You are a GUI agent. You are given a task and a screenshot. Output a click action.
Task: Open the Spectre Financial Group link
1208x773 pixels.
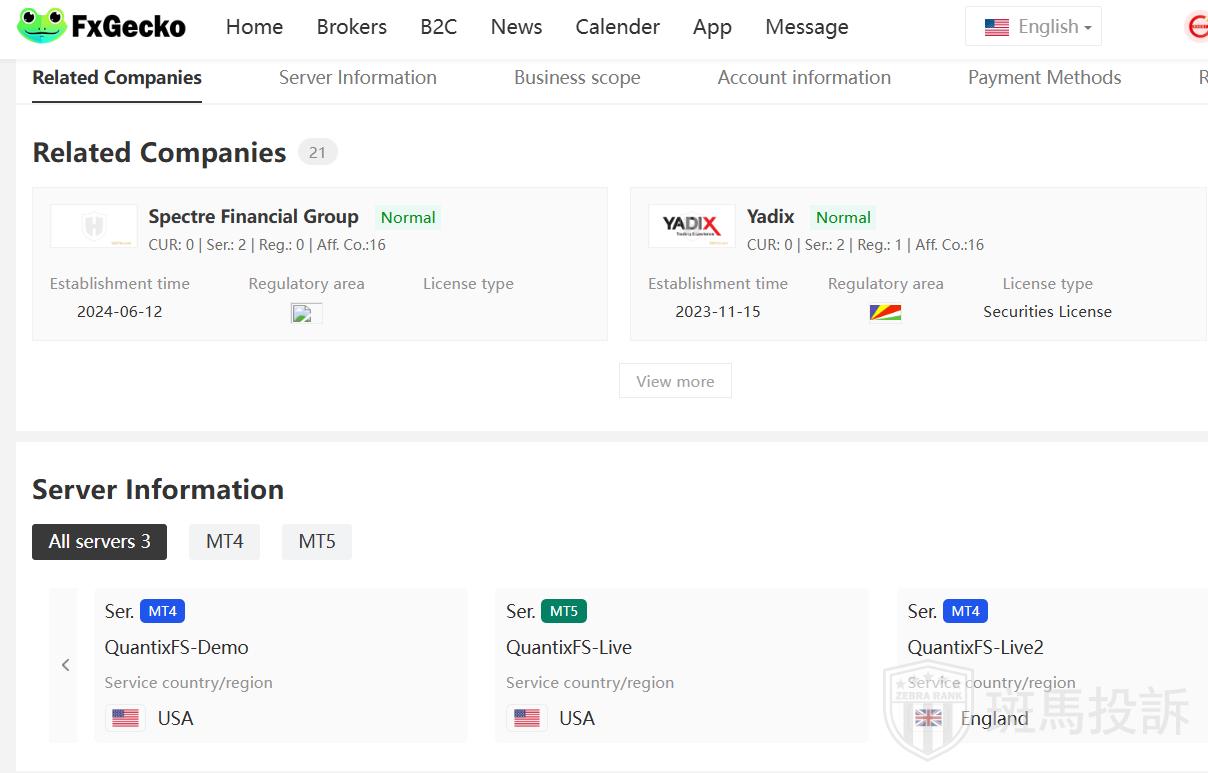[x=253, y=216]
